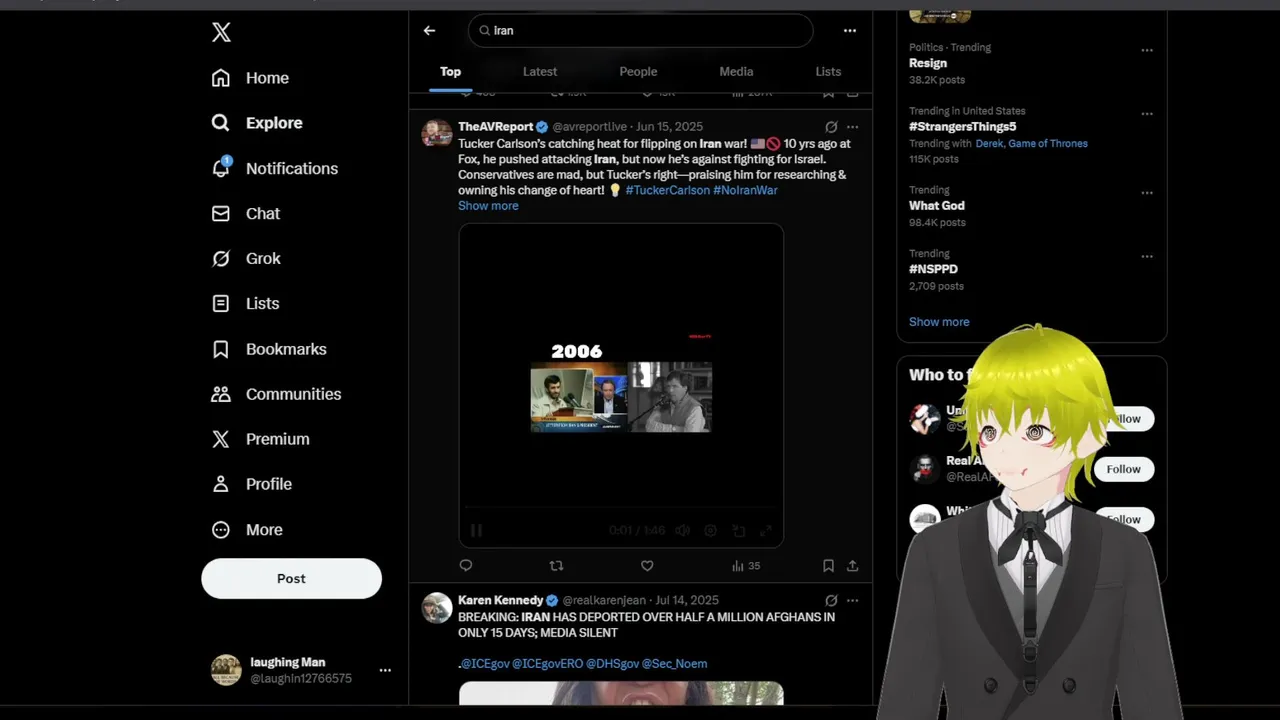Open Profile in sidebar
The width and height of the screenshot is (1280, 720).
pos(251,484)
